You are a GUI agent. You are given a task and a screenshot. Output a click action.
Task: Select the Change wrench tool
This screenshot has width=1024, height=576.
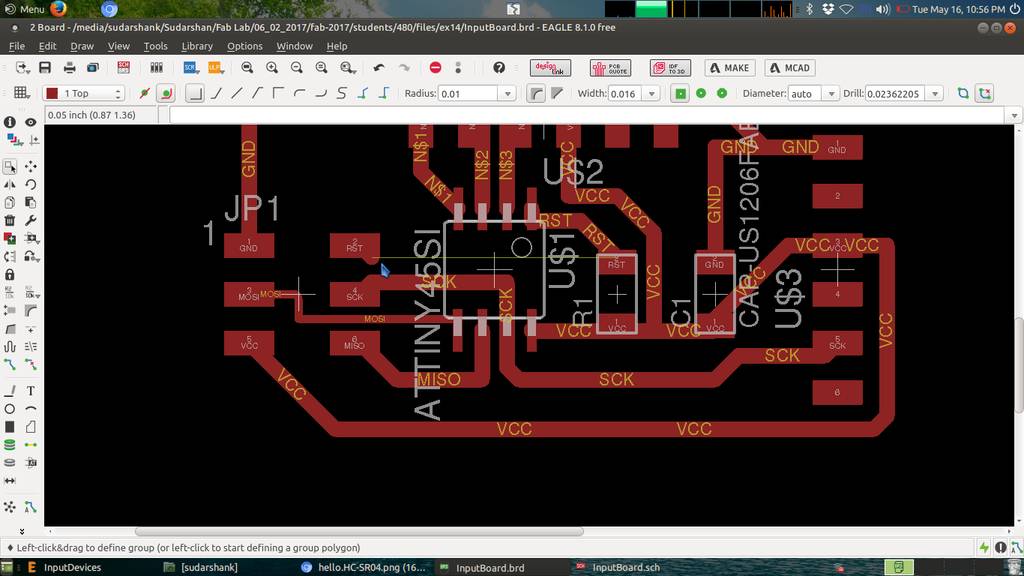point(31,220)
